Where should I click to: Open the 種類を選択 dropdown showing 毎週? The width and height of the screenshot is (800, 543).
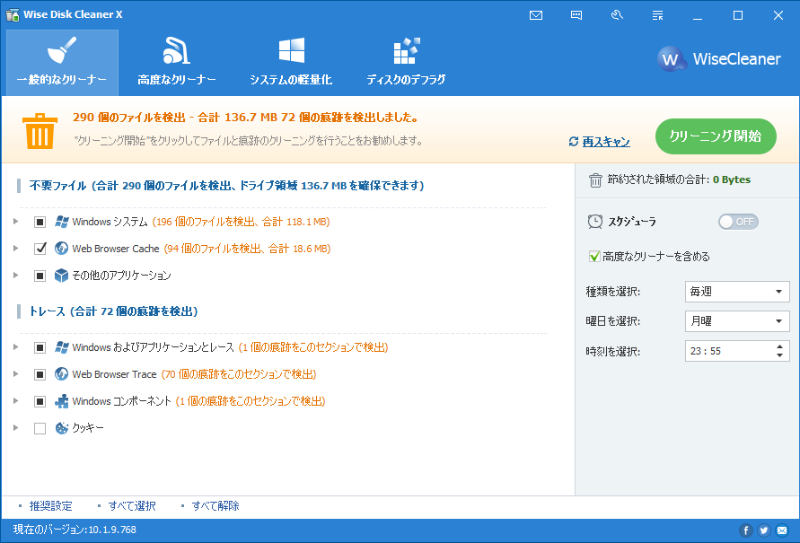739,292
